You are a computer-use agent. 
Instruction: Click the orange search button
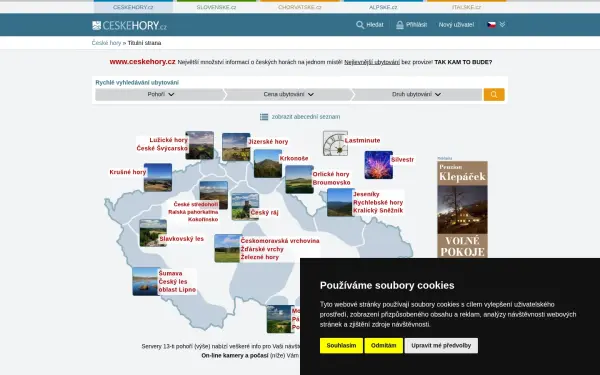point(494,95)
